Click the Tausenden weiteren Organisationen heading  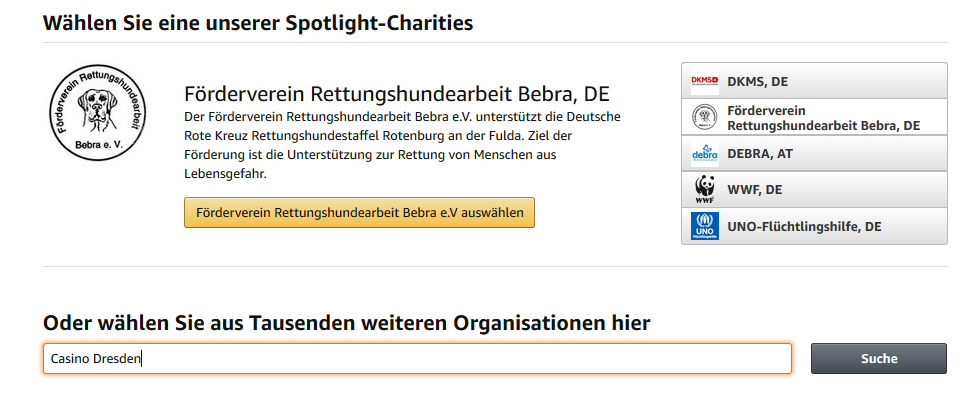pos(347,323)
